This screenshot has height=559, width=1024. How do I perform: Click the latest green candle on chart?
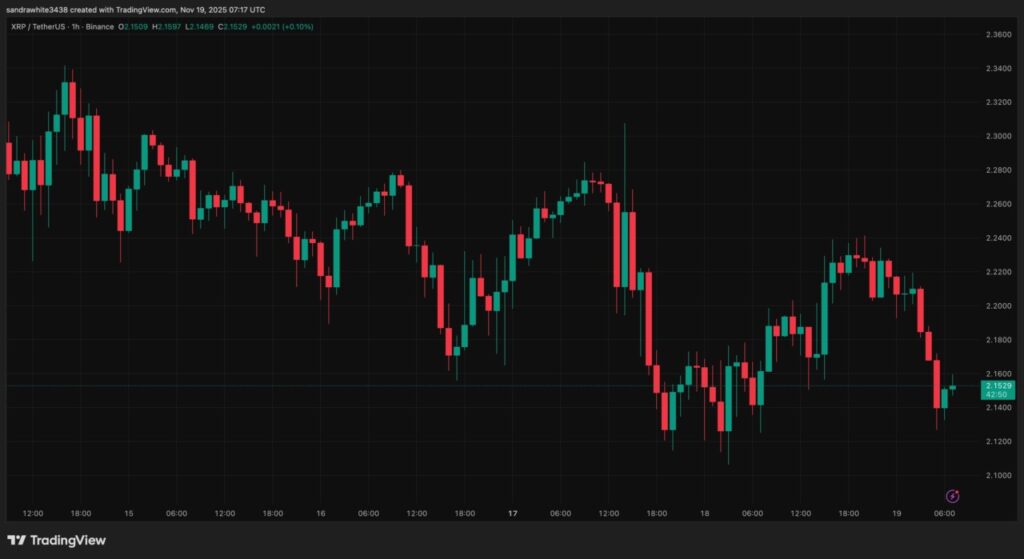pyautogui.click(x=953, y=387)
